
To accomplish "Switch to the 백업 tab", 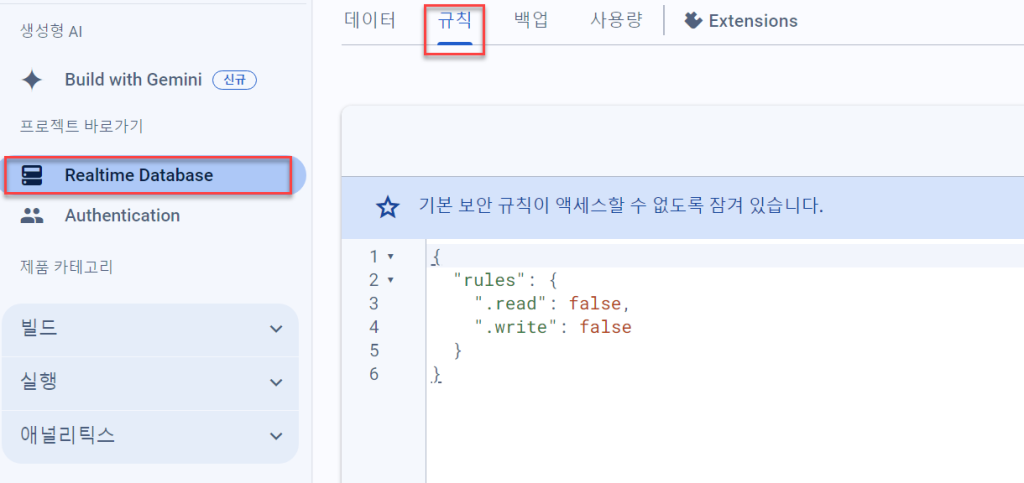I will [531, 21].
